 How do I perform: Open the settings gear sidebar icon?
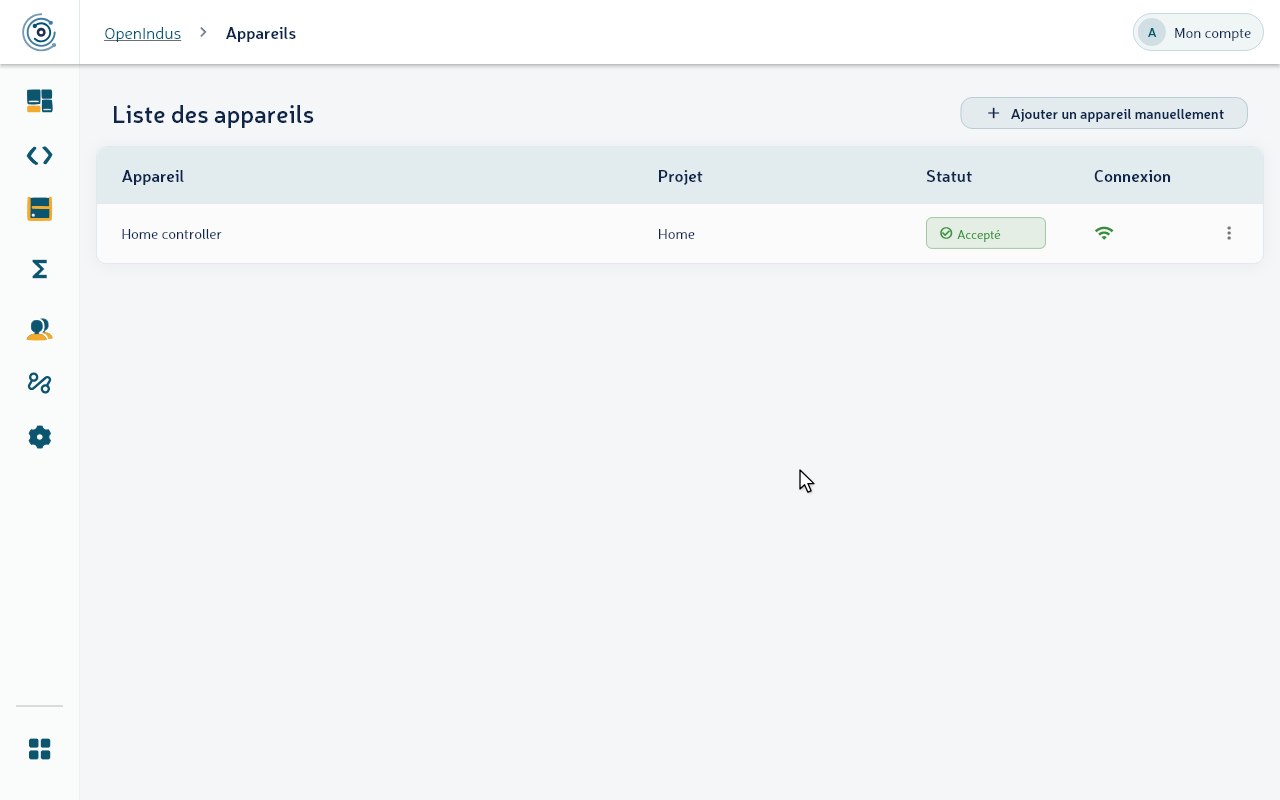[39, 437]
